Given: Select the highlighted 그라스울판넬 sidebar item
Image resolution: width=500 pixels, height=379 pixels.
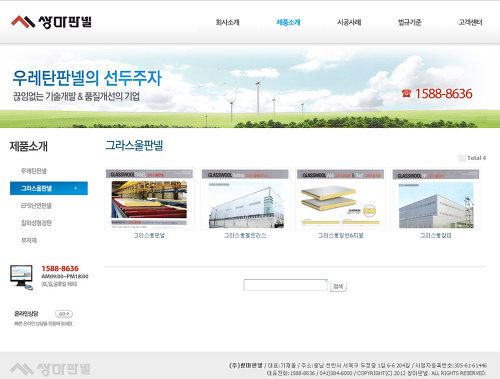Looking at the screenshot, I should (49, 188).
